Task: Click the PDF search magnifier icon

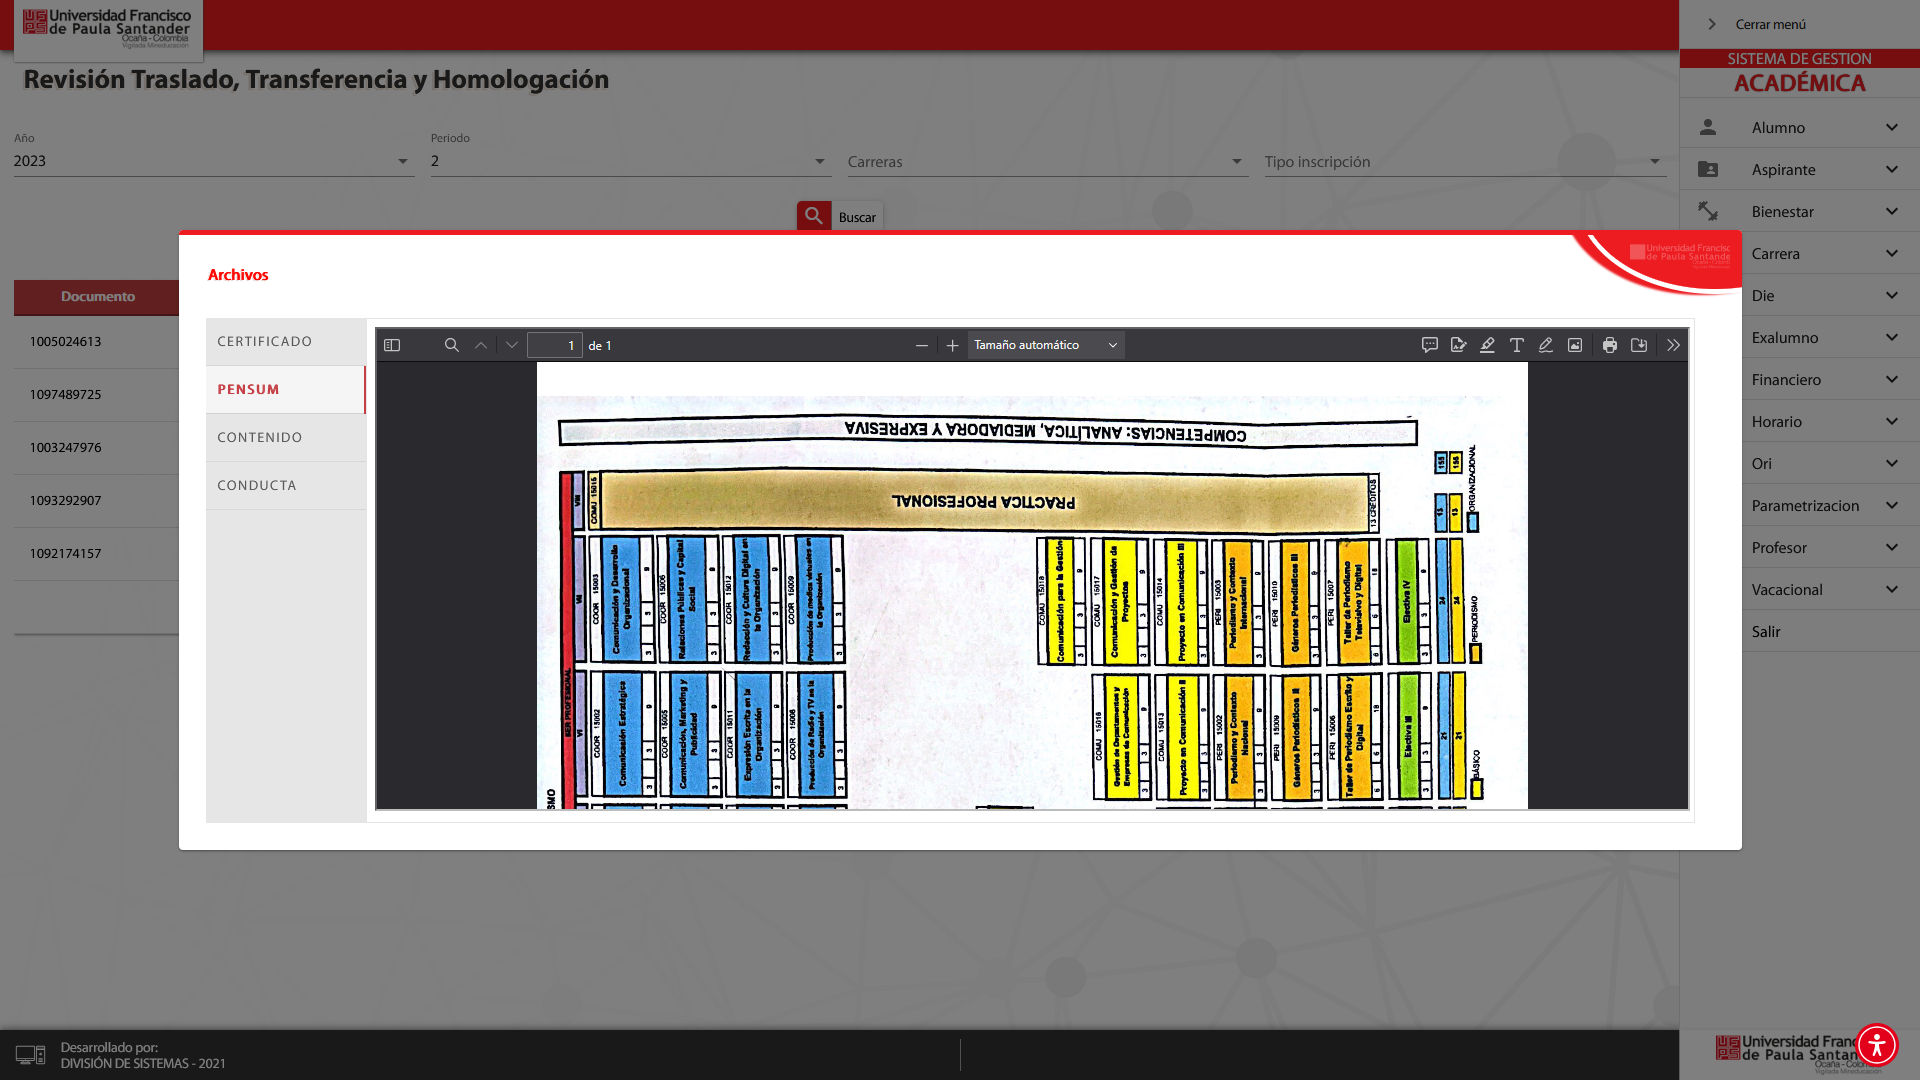Action: [x=452, y=345]
